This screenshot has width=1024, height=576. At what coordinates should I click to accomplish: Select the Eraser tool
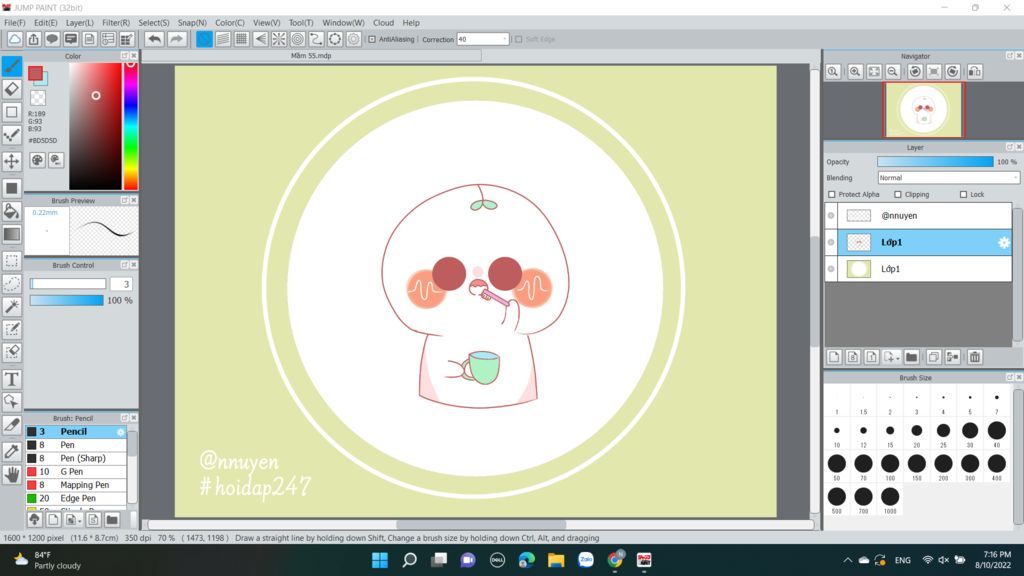[x=12, y=89]
